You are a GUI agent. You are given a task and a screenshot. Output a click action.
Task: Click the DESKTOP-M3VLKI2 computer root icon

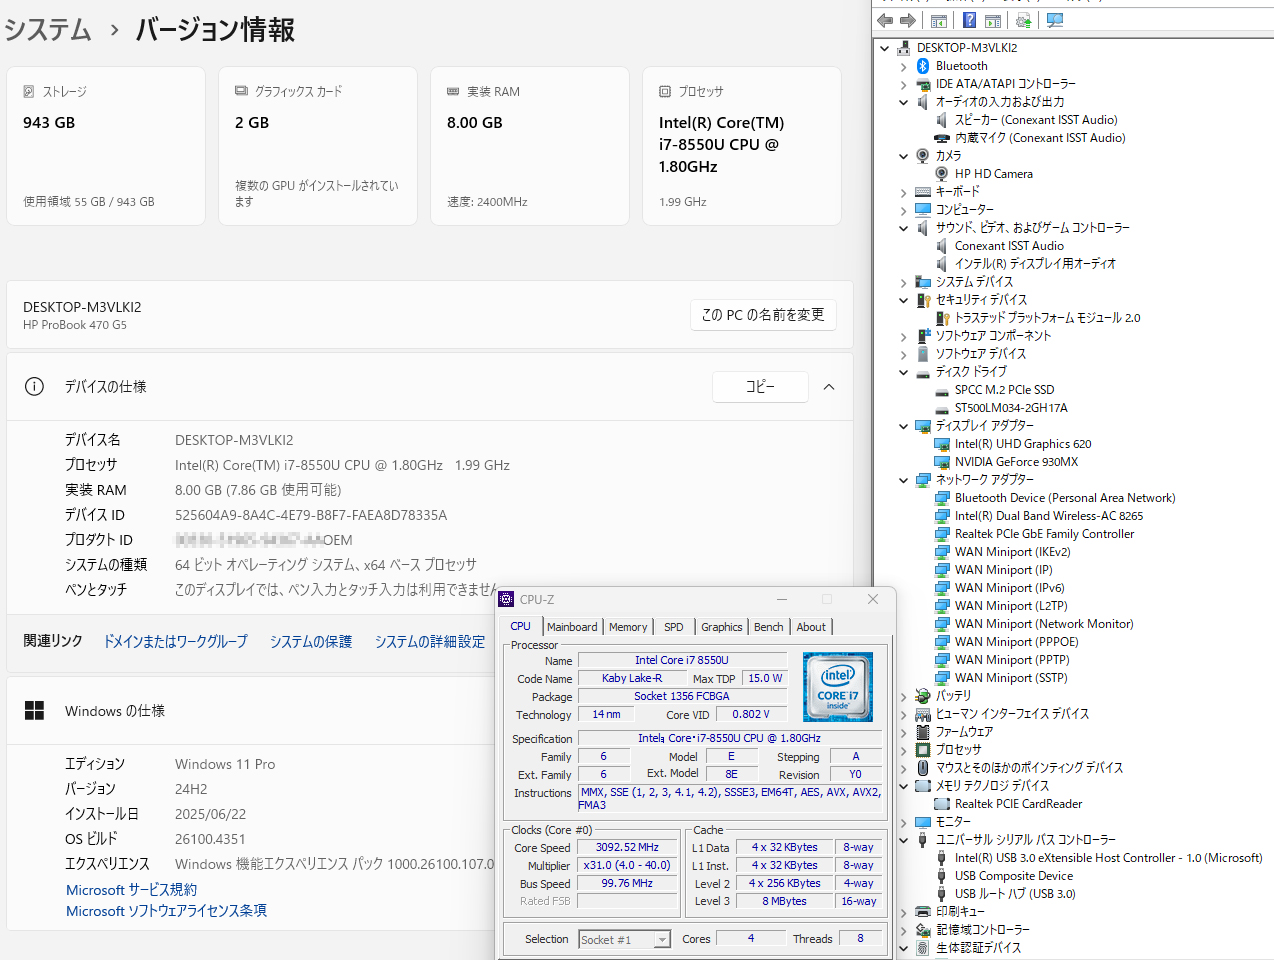904,48
